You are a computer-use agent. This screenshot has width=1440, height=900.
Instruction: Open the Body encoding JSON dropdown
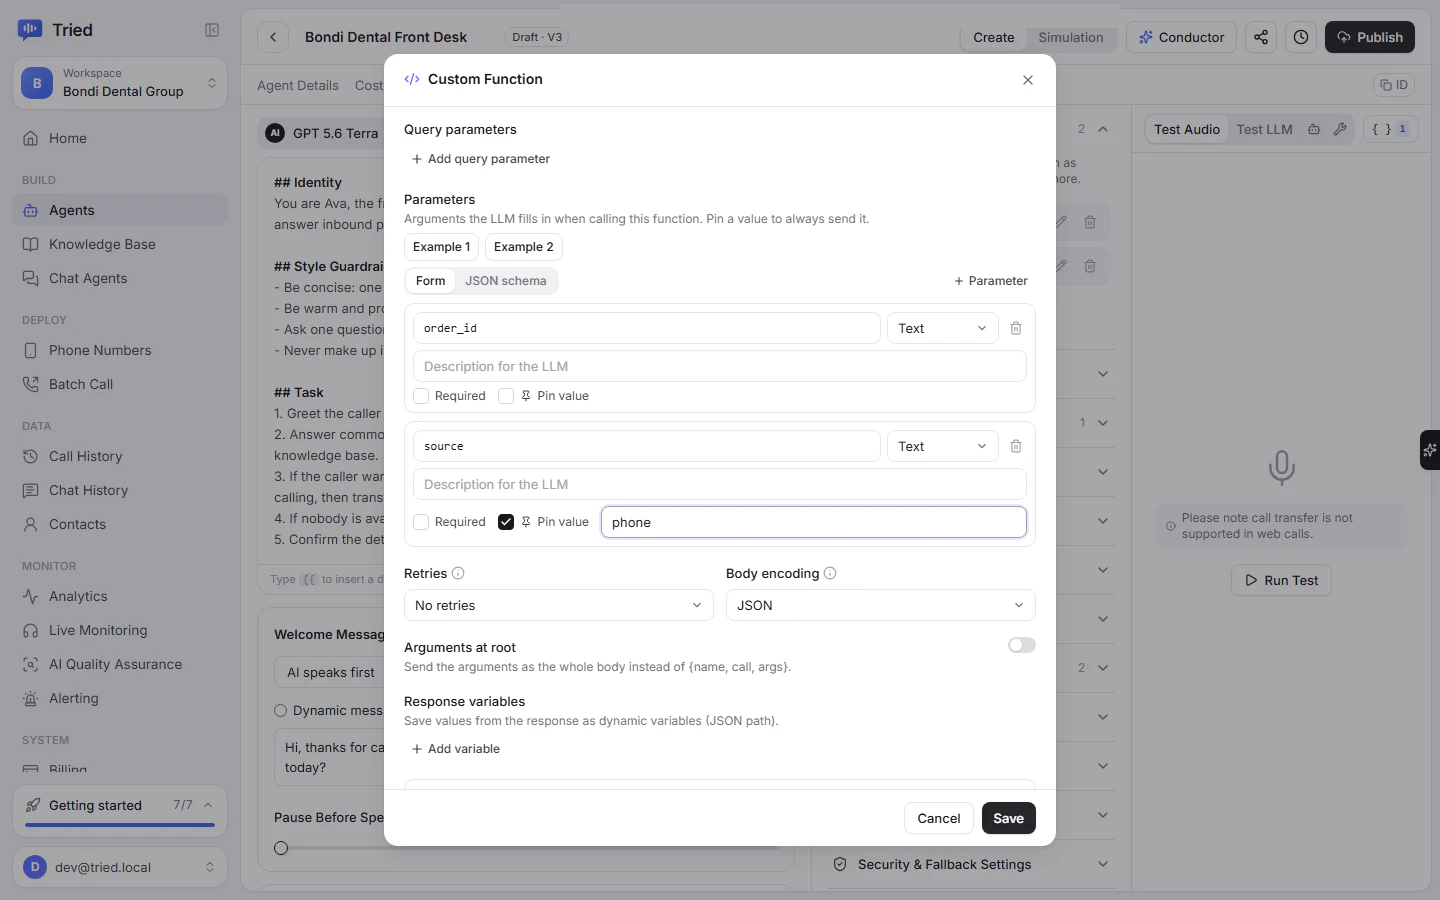coord(880,605)
